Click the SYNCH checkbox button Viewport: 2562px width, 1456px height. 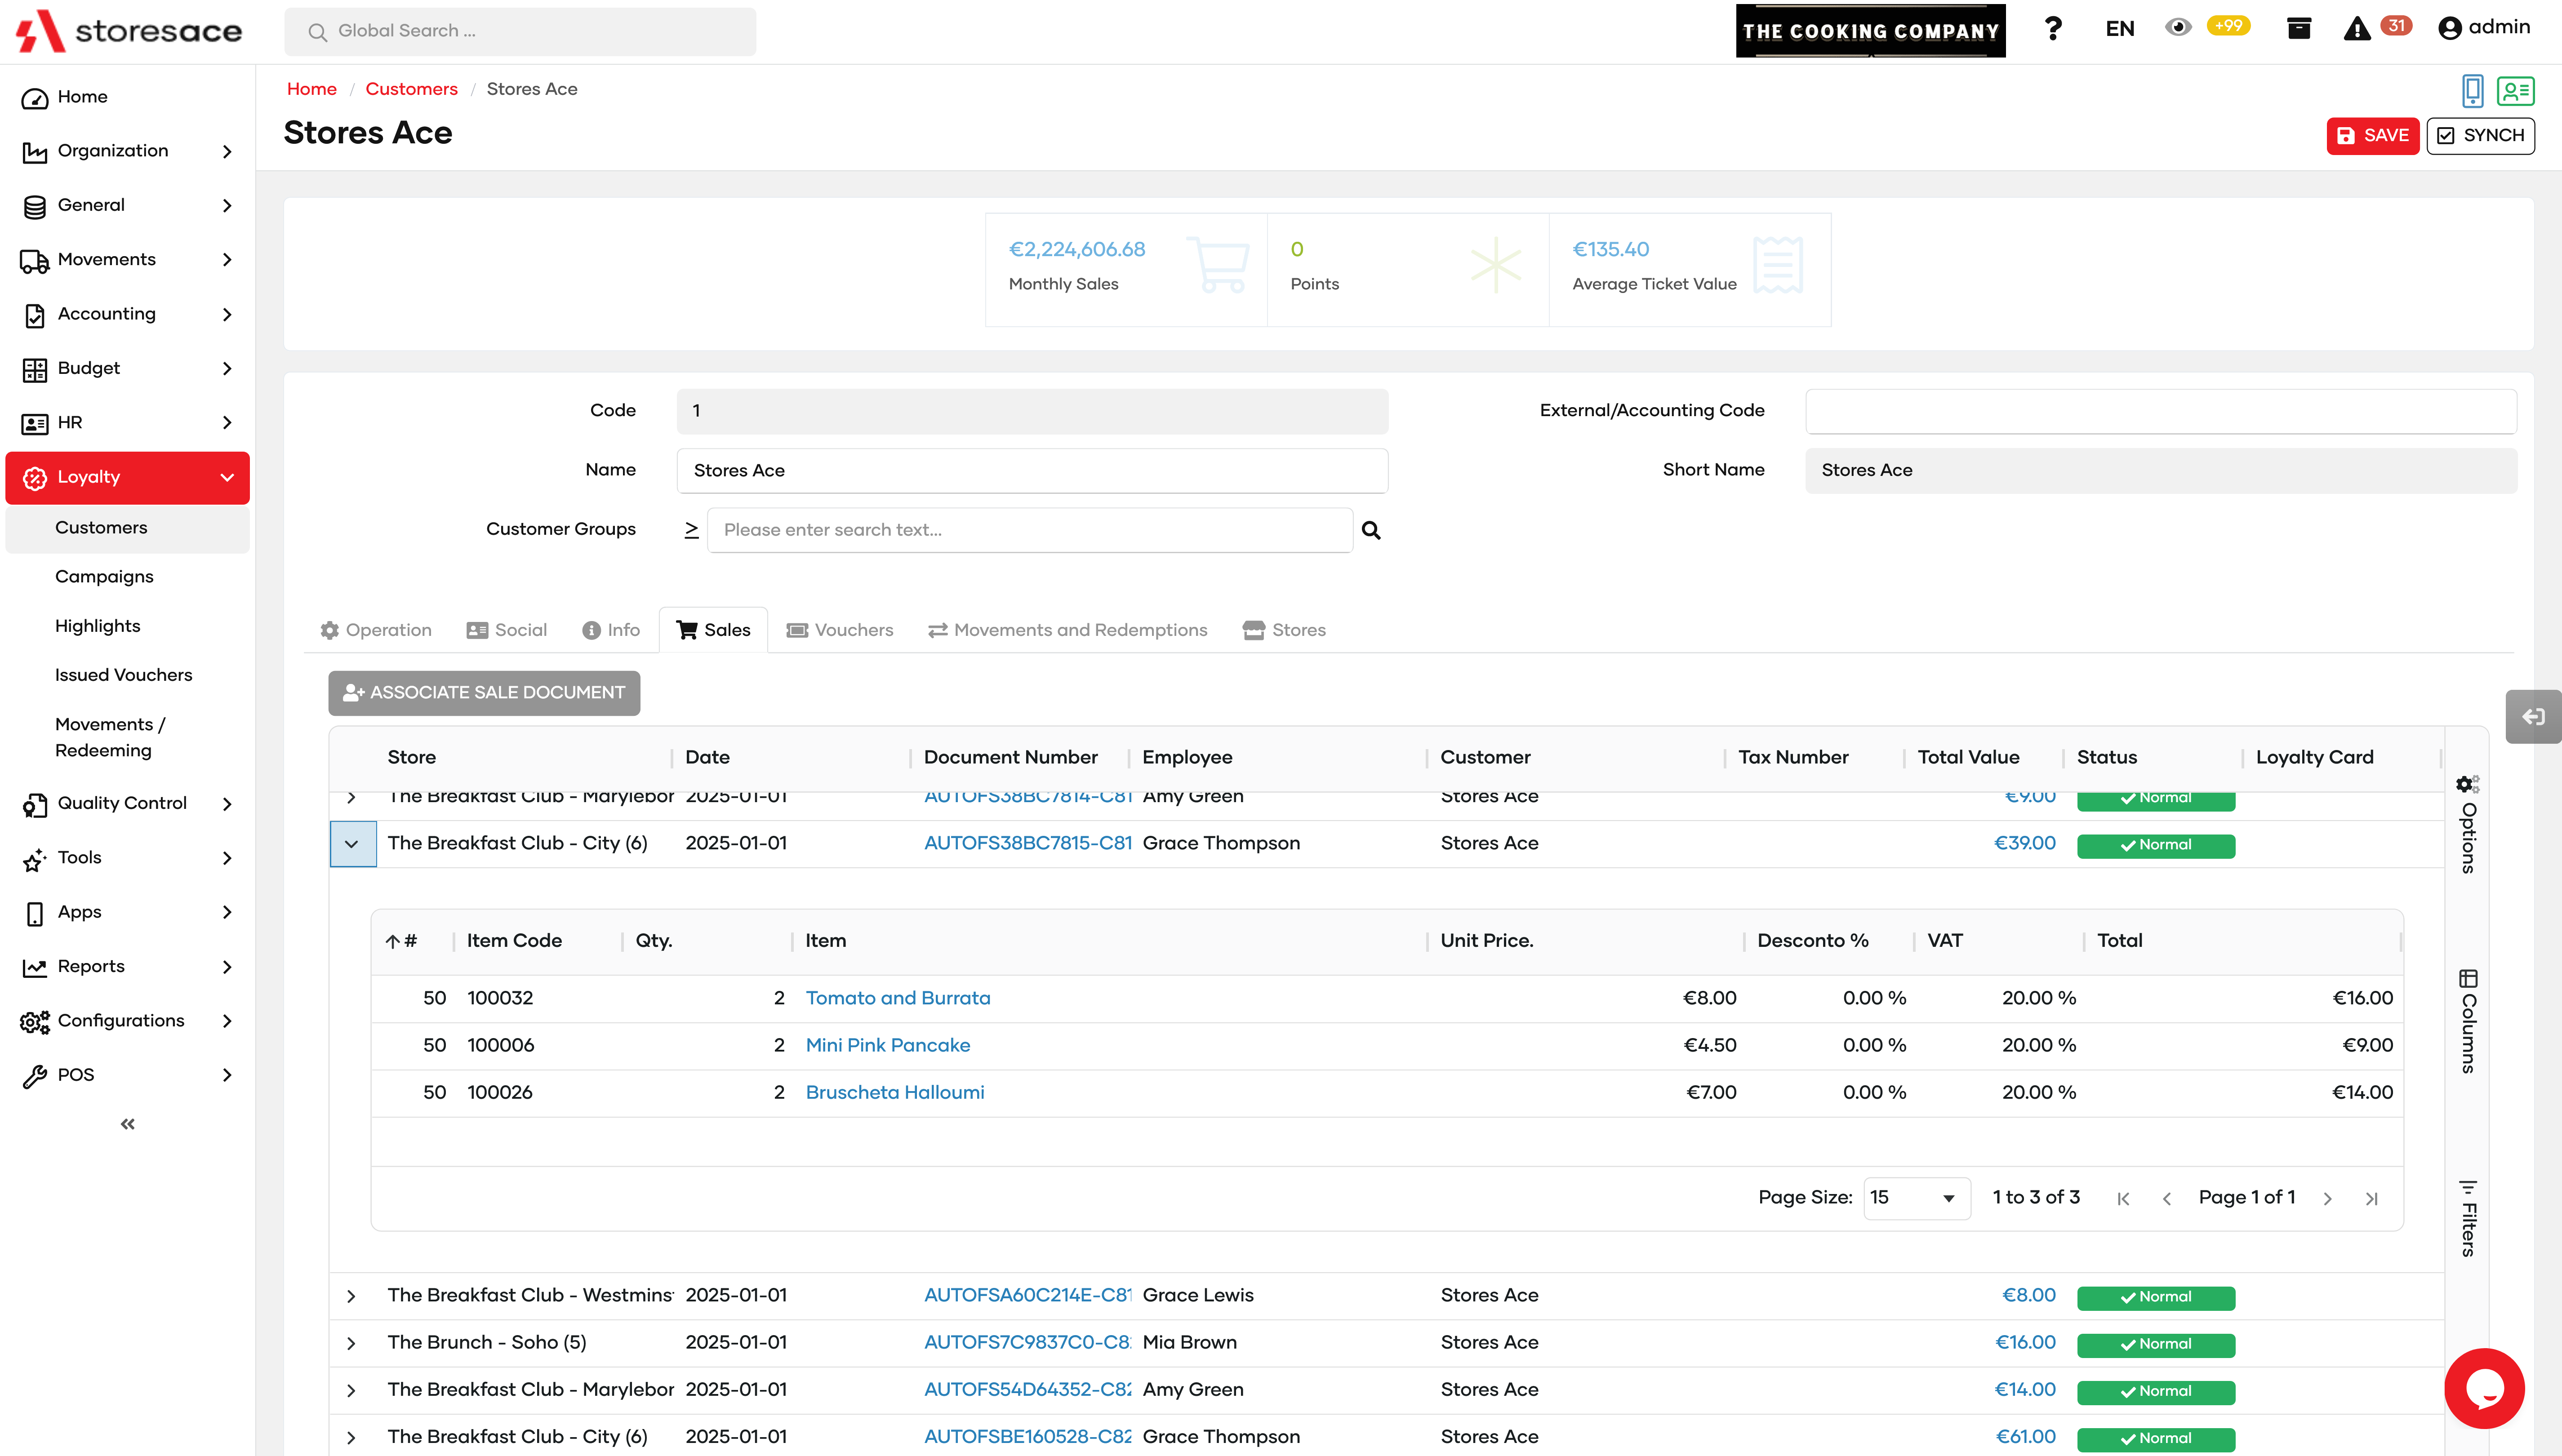[x=2480, y=135]
